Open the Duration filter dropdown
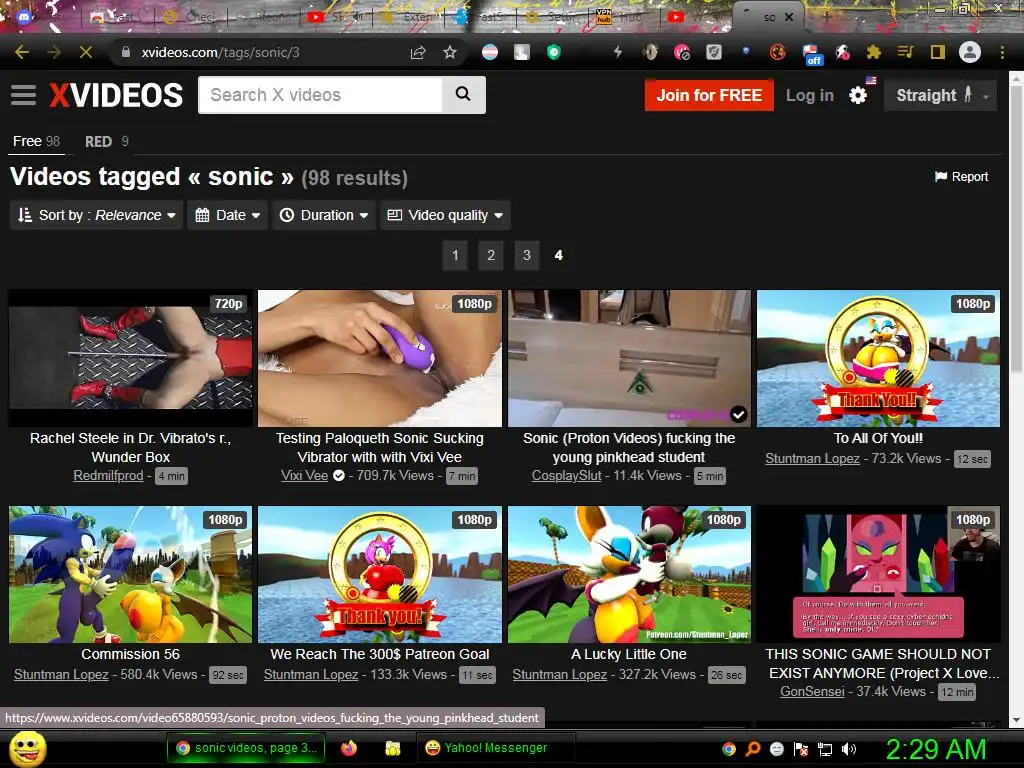 tap(323, 215)
